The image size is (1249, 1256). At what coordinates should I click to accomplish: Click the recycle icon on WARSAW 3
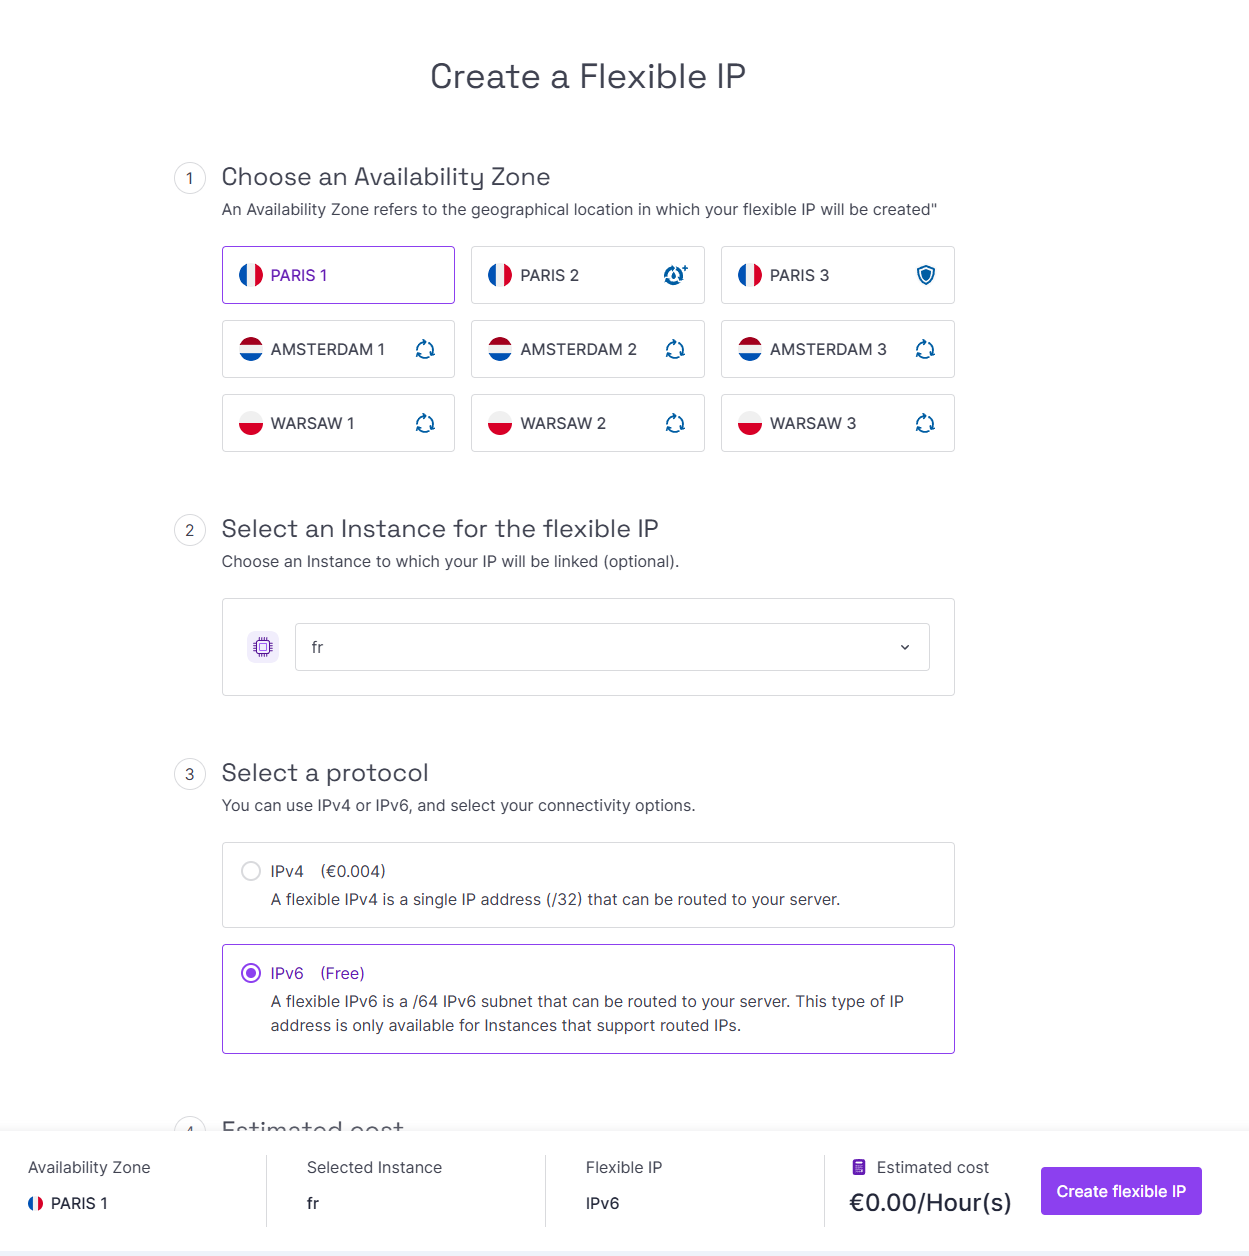tap(925, 423)
